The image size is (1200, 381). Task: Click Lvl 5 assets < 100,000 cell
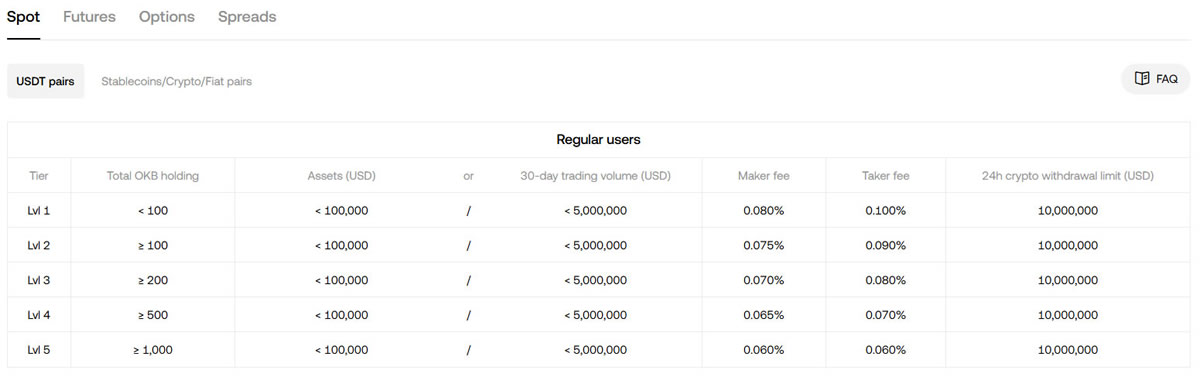pos(341,350)
